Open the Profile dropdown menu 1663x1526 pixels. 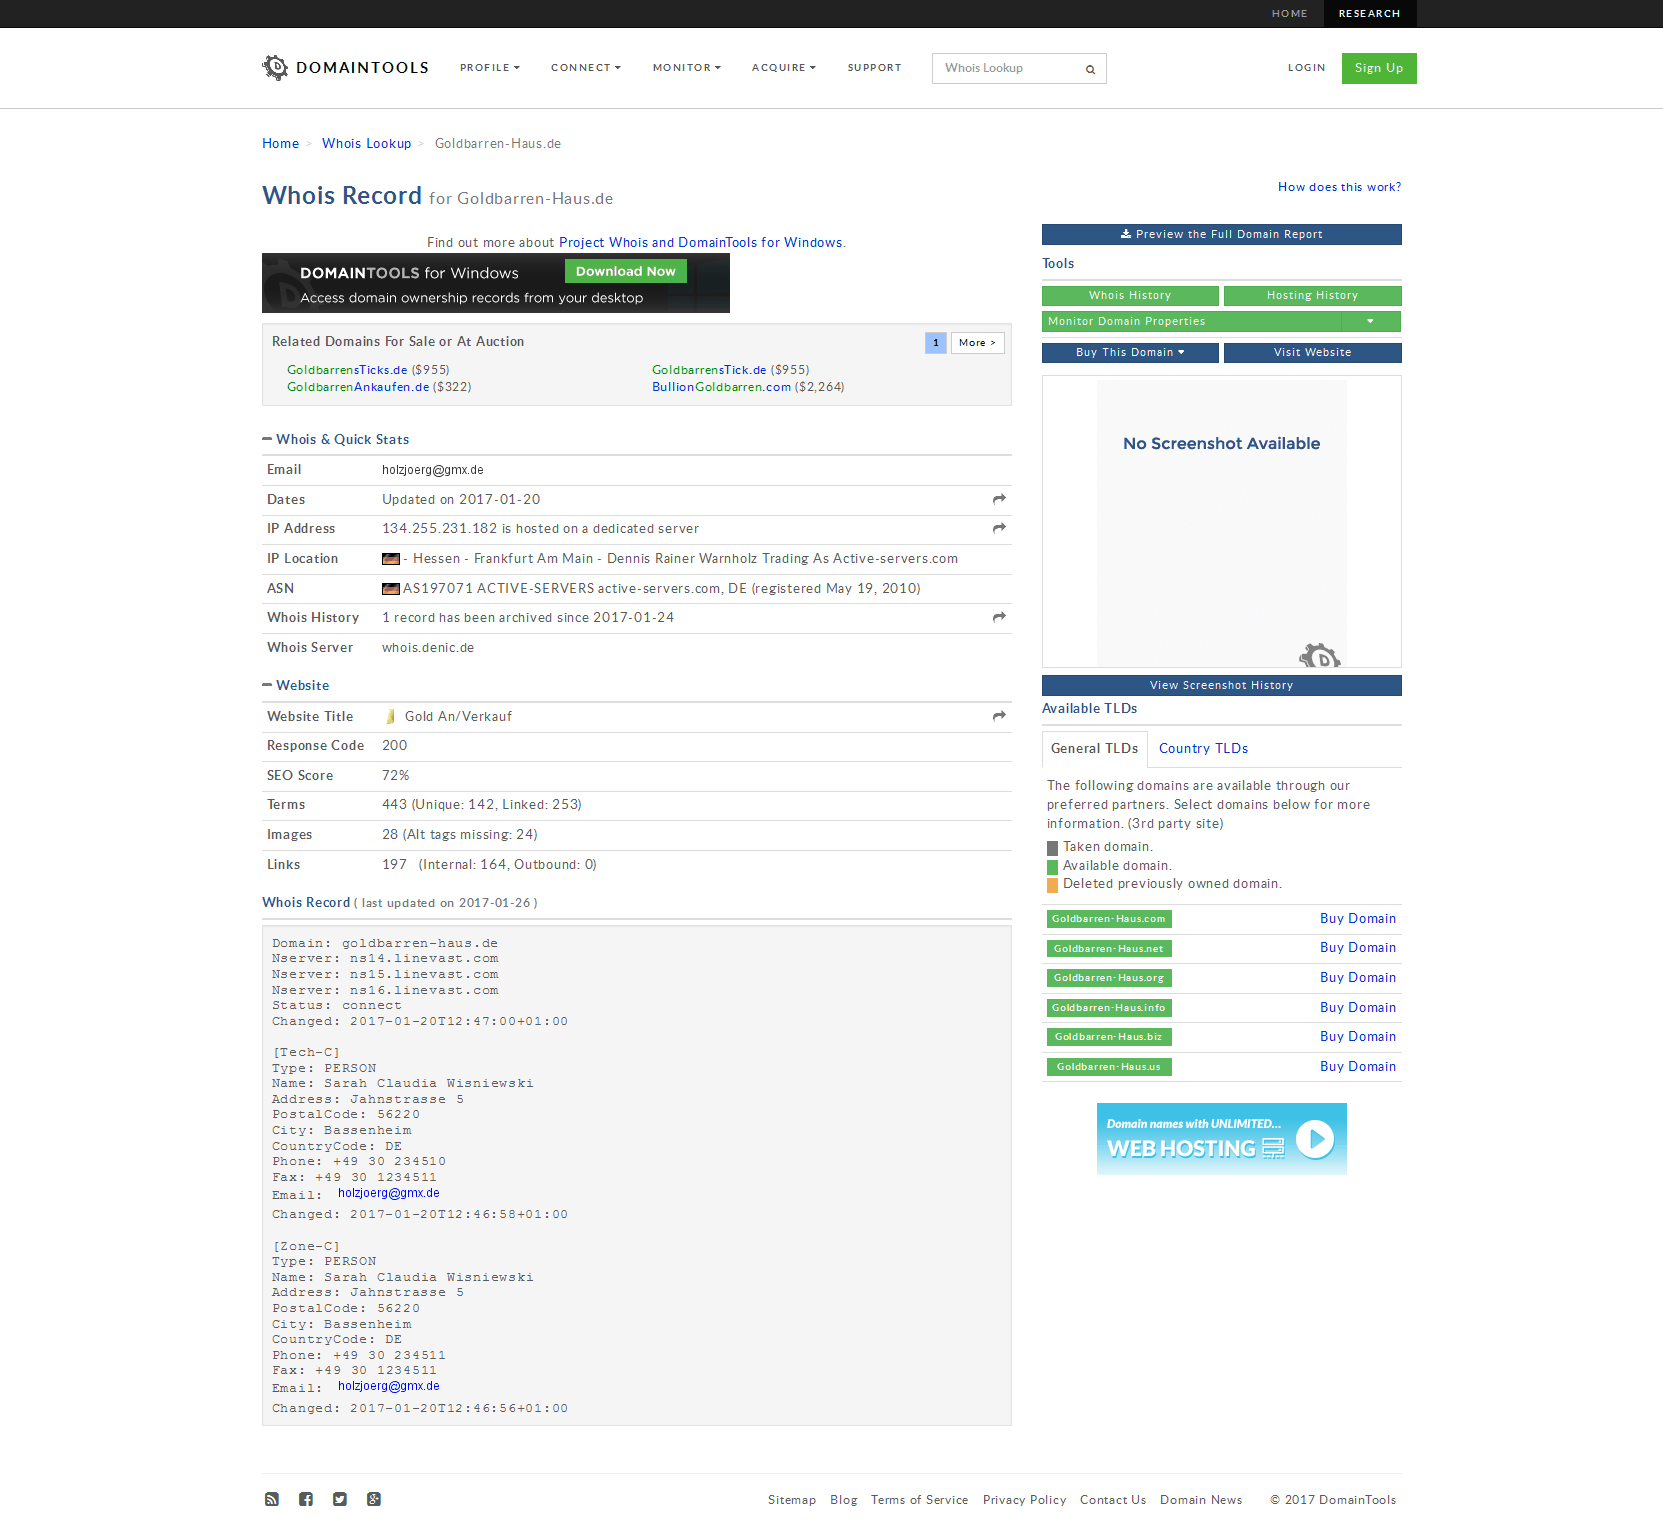[x=490, y=68]
